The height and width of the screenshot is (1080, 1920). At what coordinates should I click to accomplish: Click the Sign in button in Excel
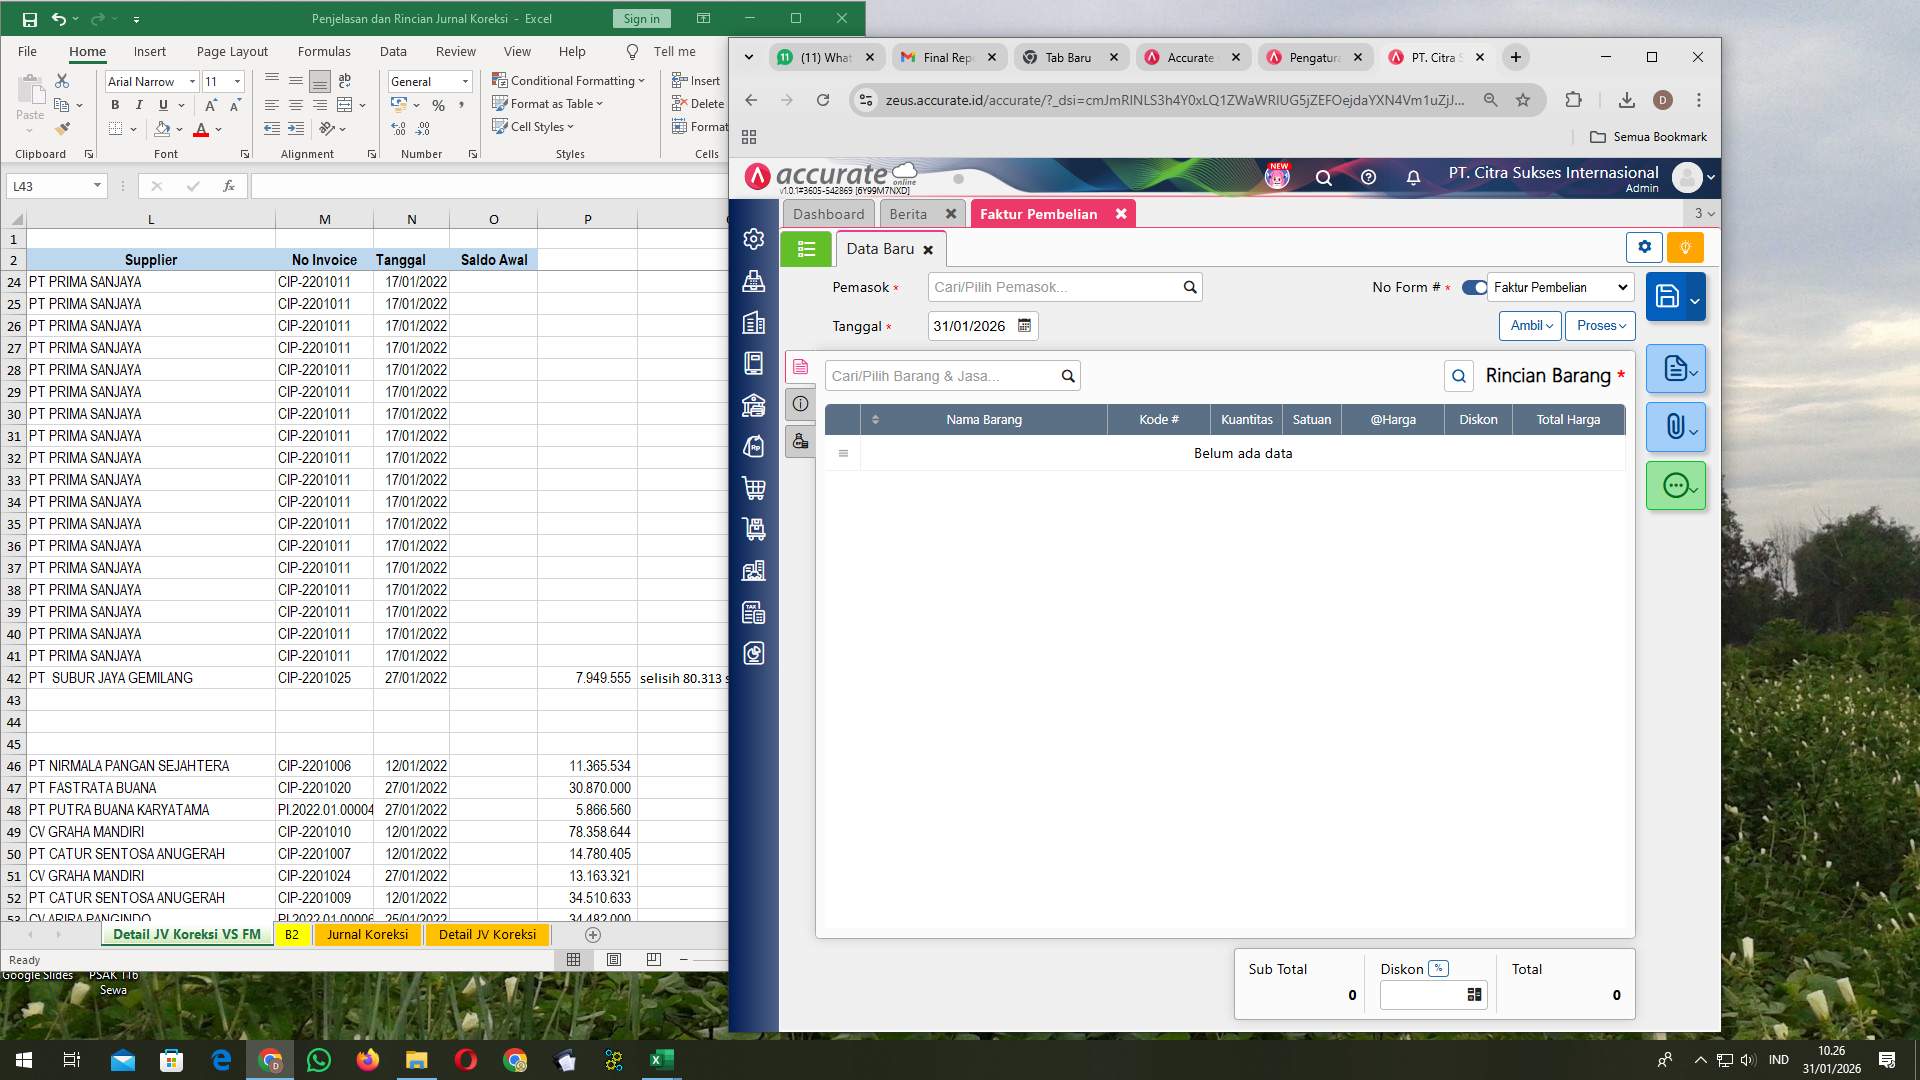[x=640, y=18]
